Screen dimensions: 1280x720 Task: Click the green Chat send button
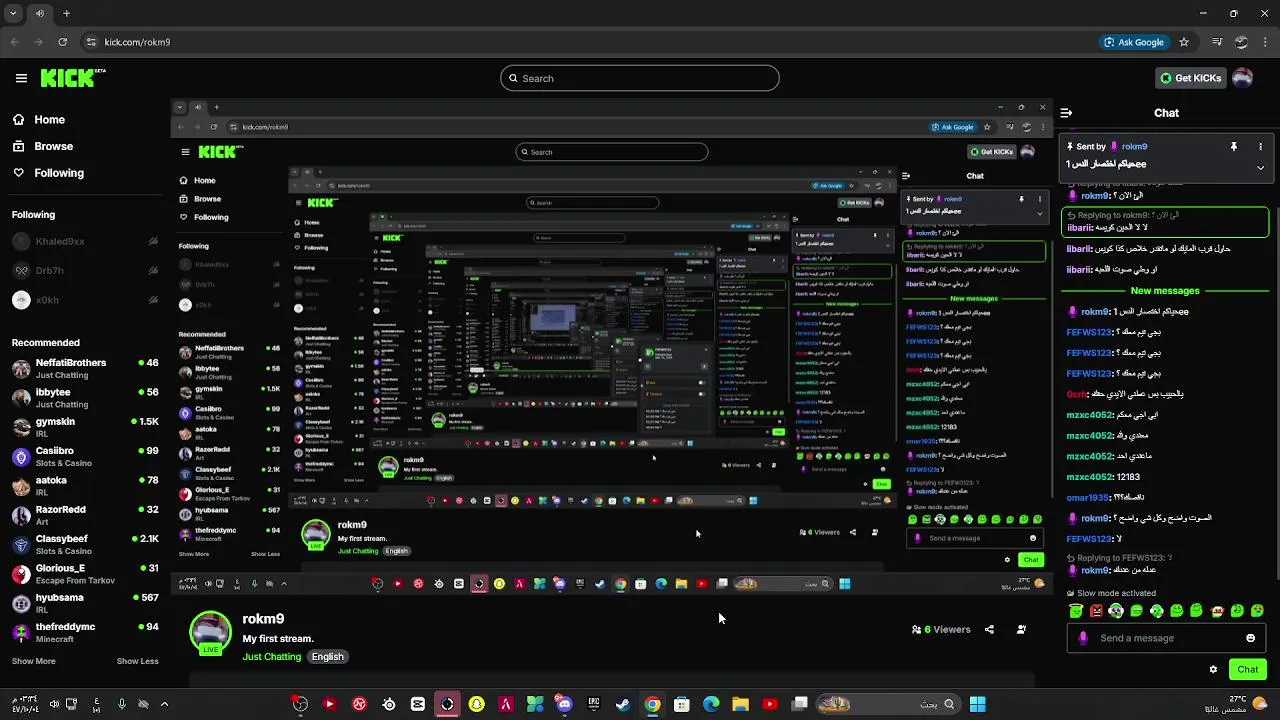1248,670
